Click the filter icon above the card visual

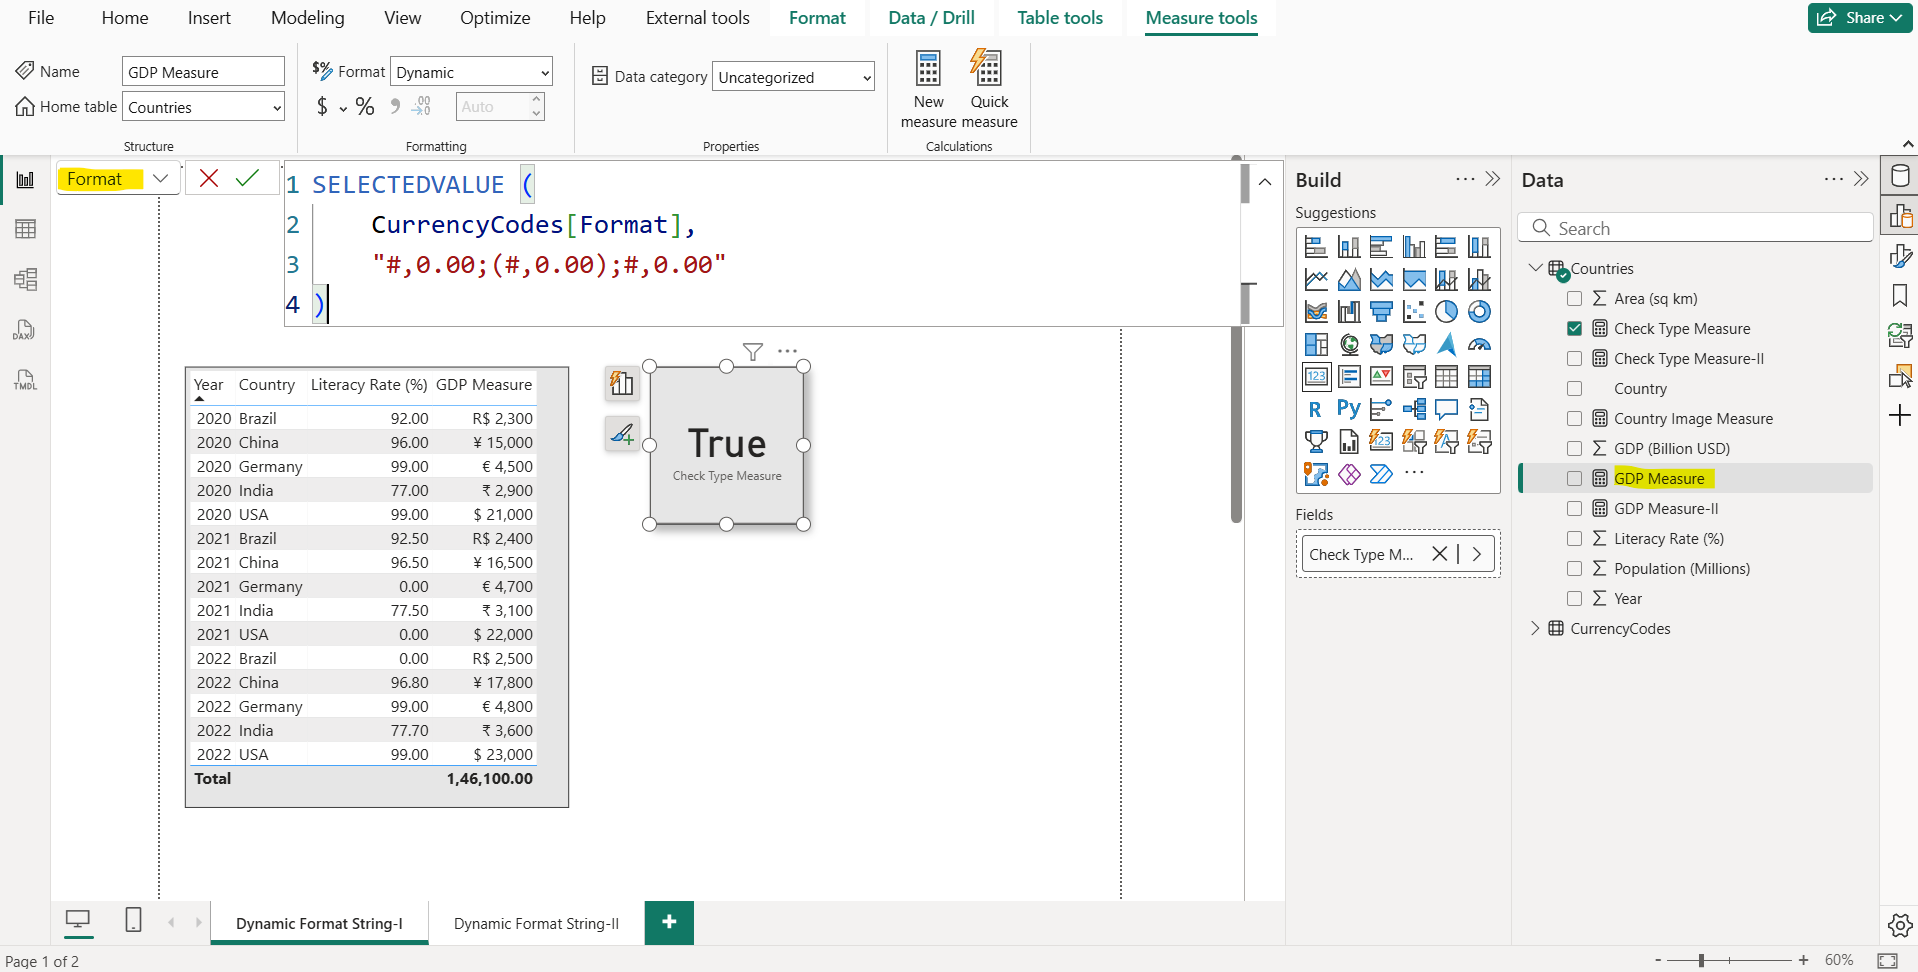coord(753,351)
